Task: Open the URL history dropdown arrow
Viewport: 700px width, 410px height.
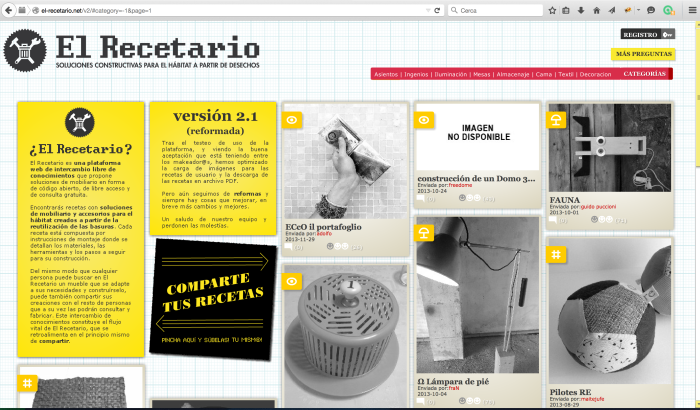Action: [x=428, y=10]
